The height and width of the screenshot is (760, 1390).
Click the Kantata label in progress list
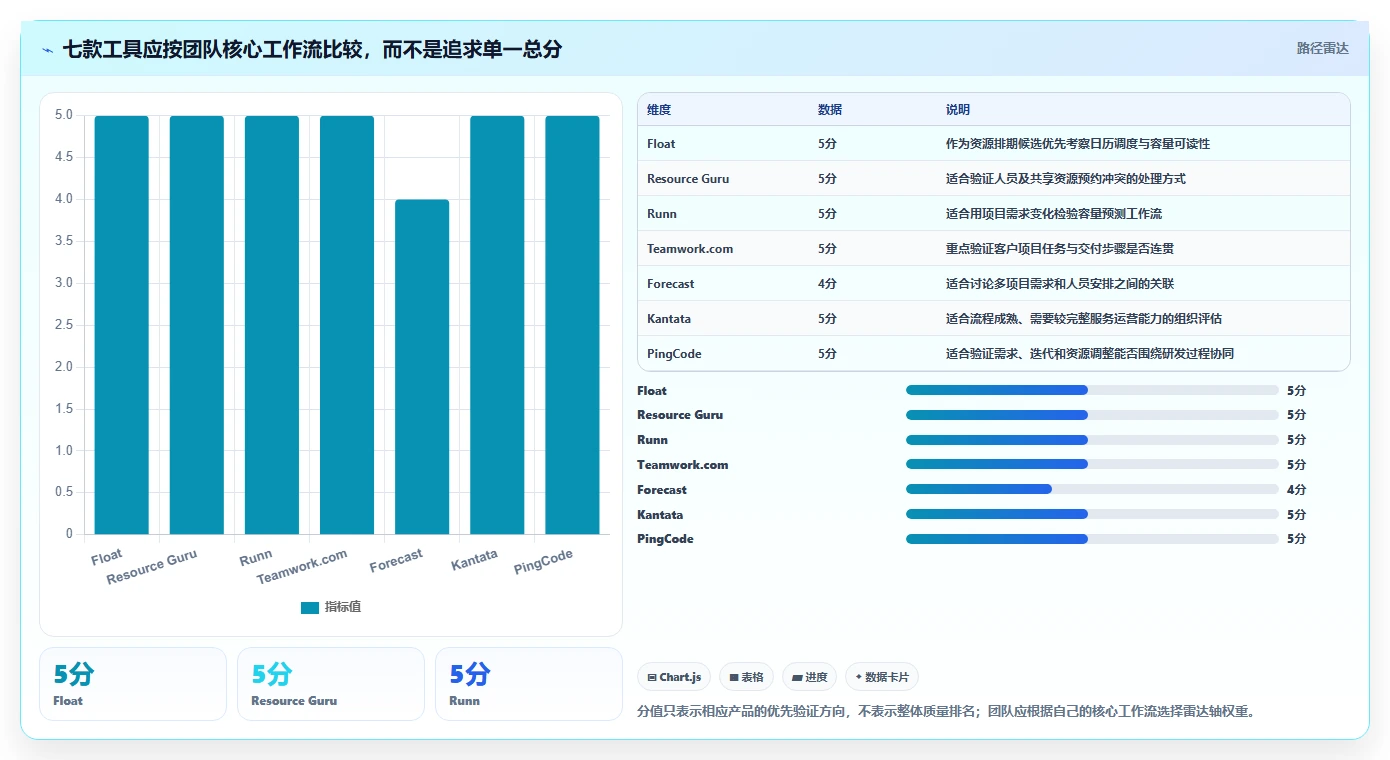click(x=660, y=514)
